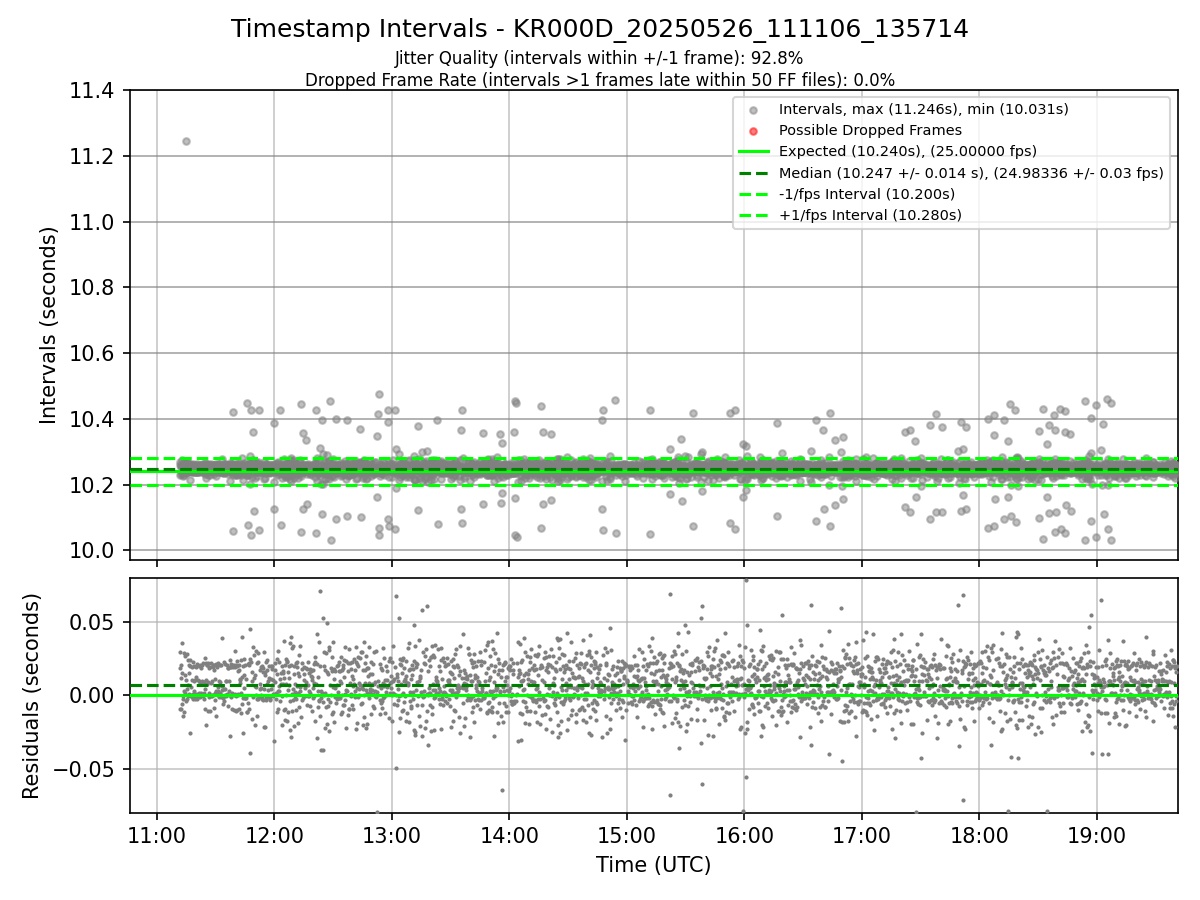This screenshot has height=900, width=1200.
Task: Click the gray Intervals marker in the legend
Action: 754,110
